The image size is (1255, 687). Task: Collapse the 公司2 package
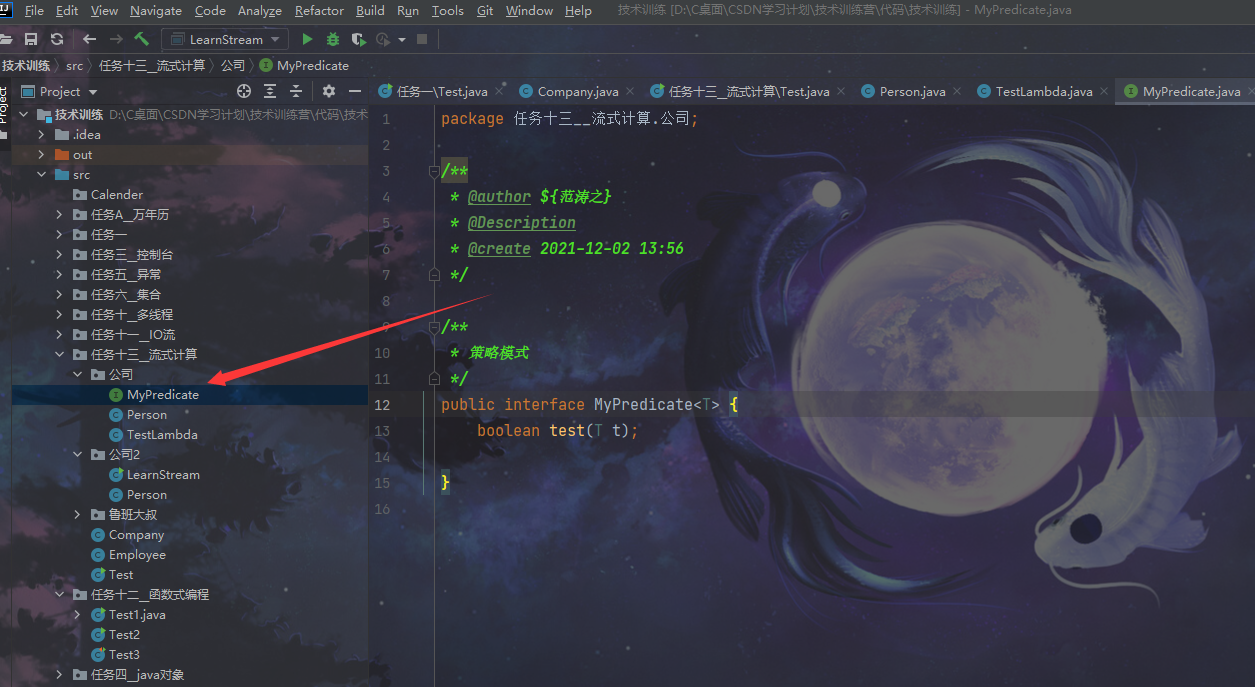pyautogui.click(x=77, y=455)
